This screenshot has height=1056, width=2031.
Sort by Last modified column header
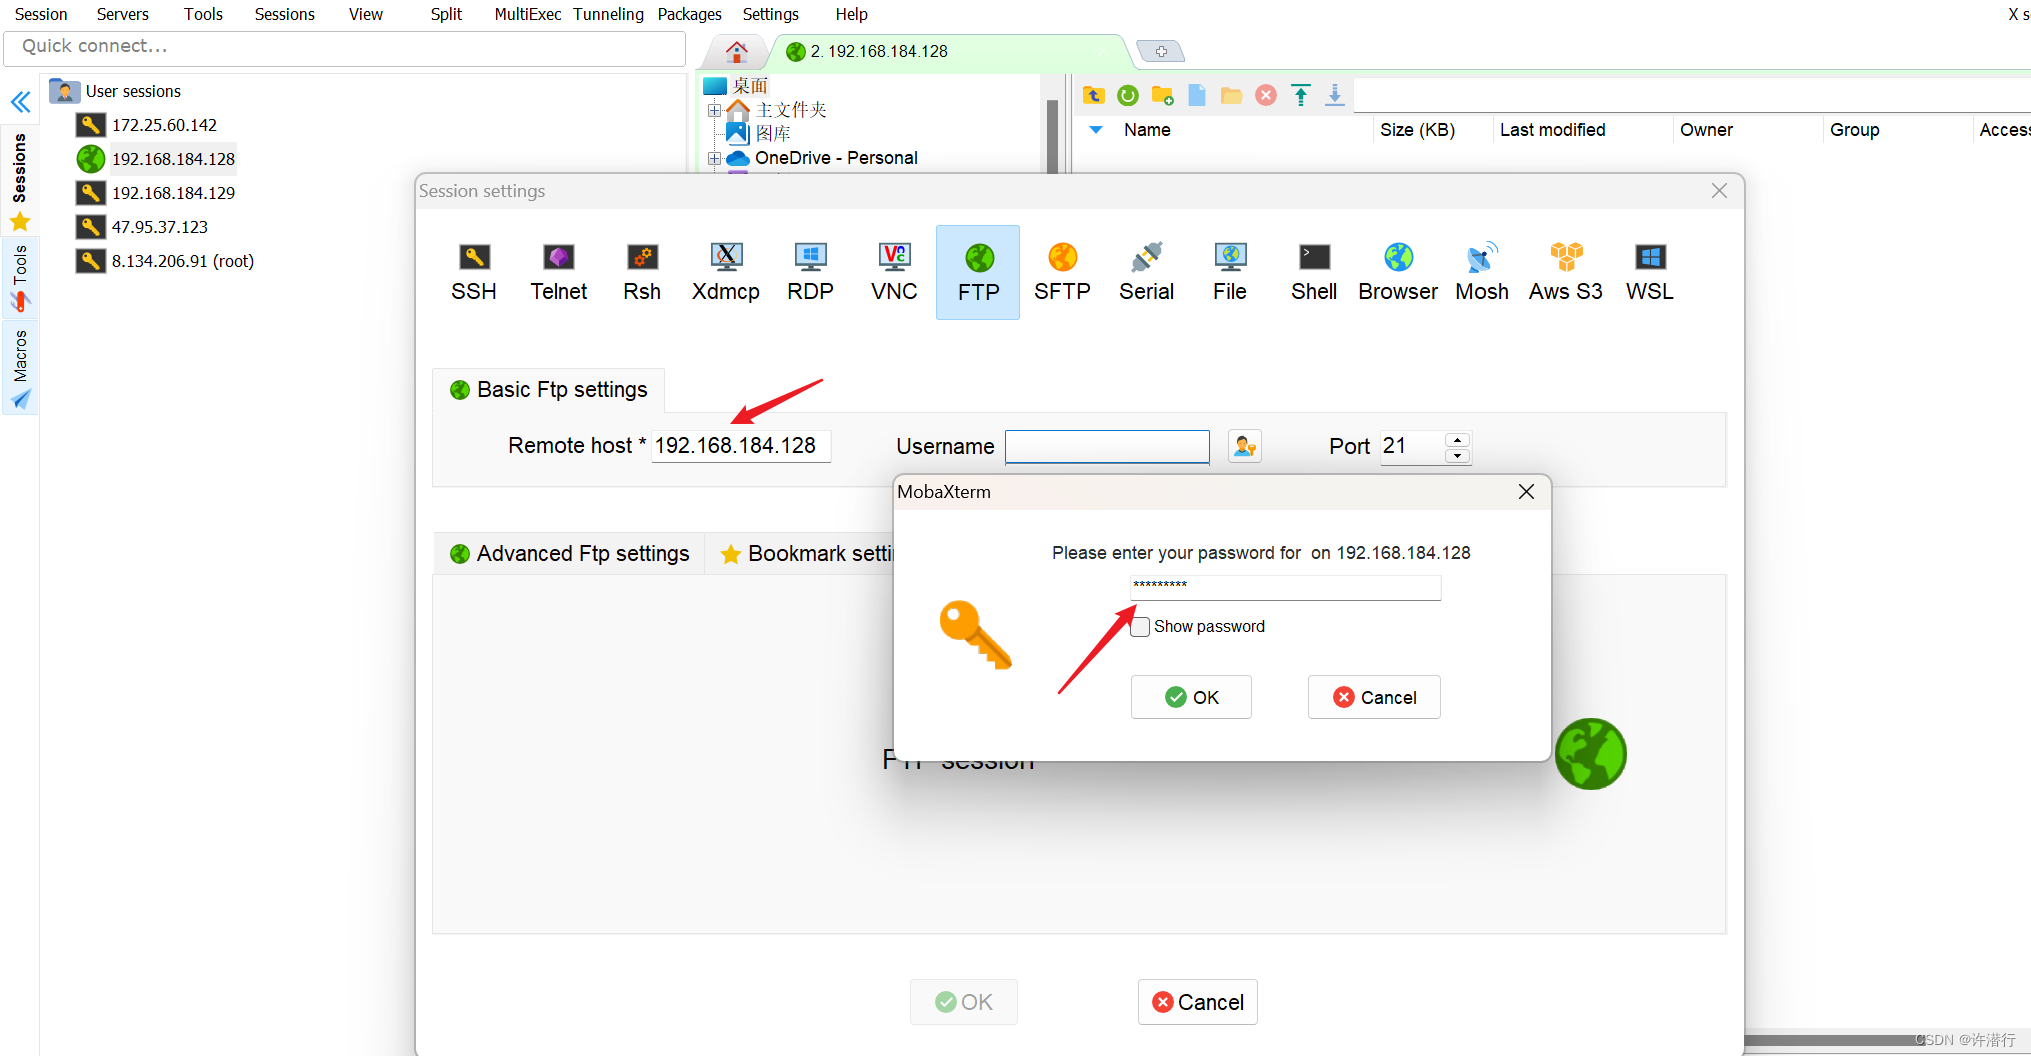[x=1552, y=130]
